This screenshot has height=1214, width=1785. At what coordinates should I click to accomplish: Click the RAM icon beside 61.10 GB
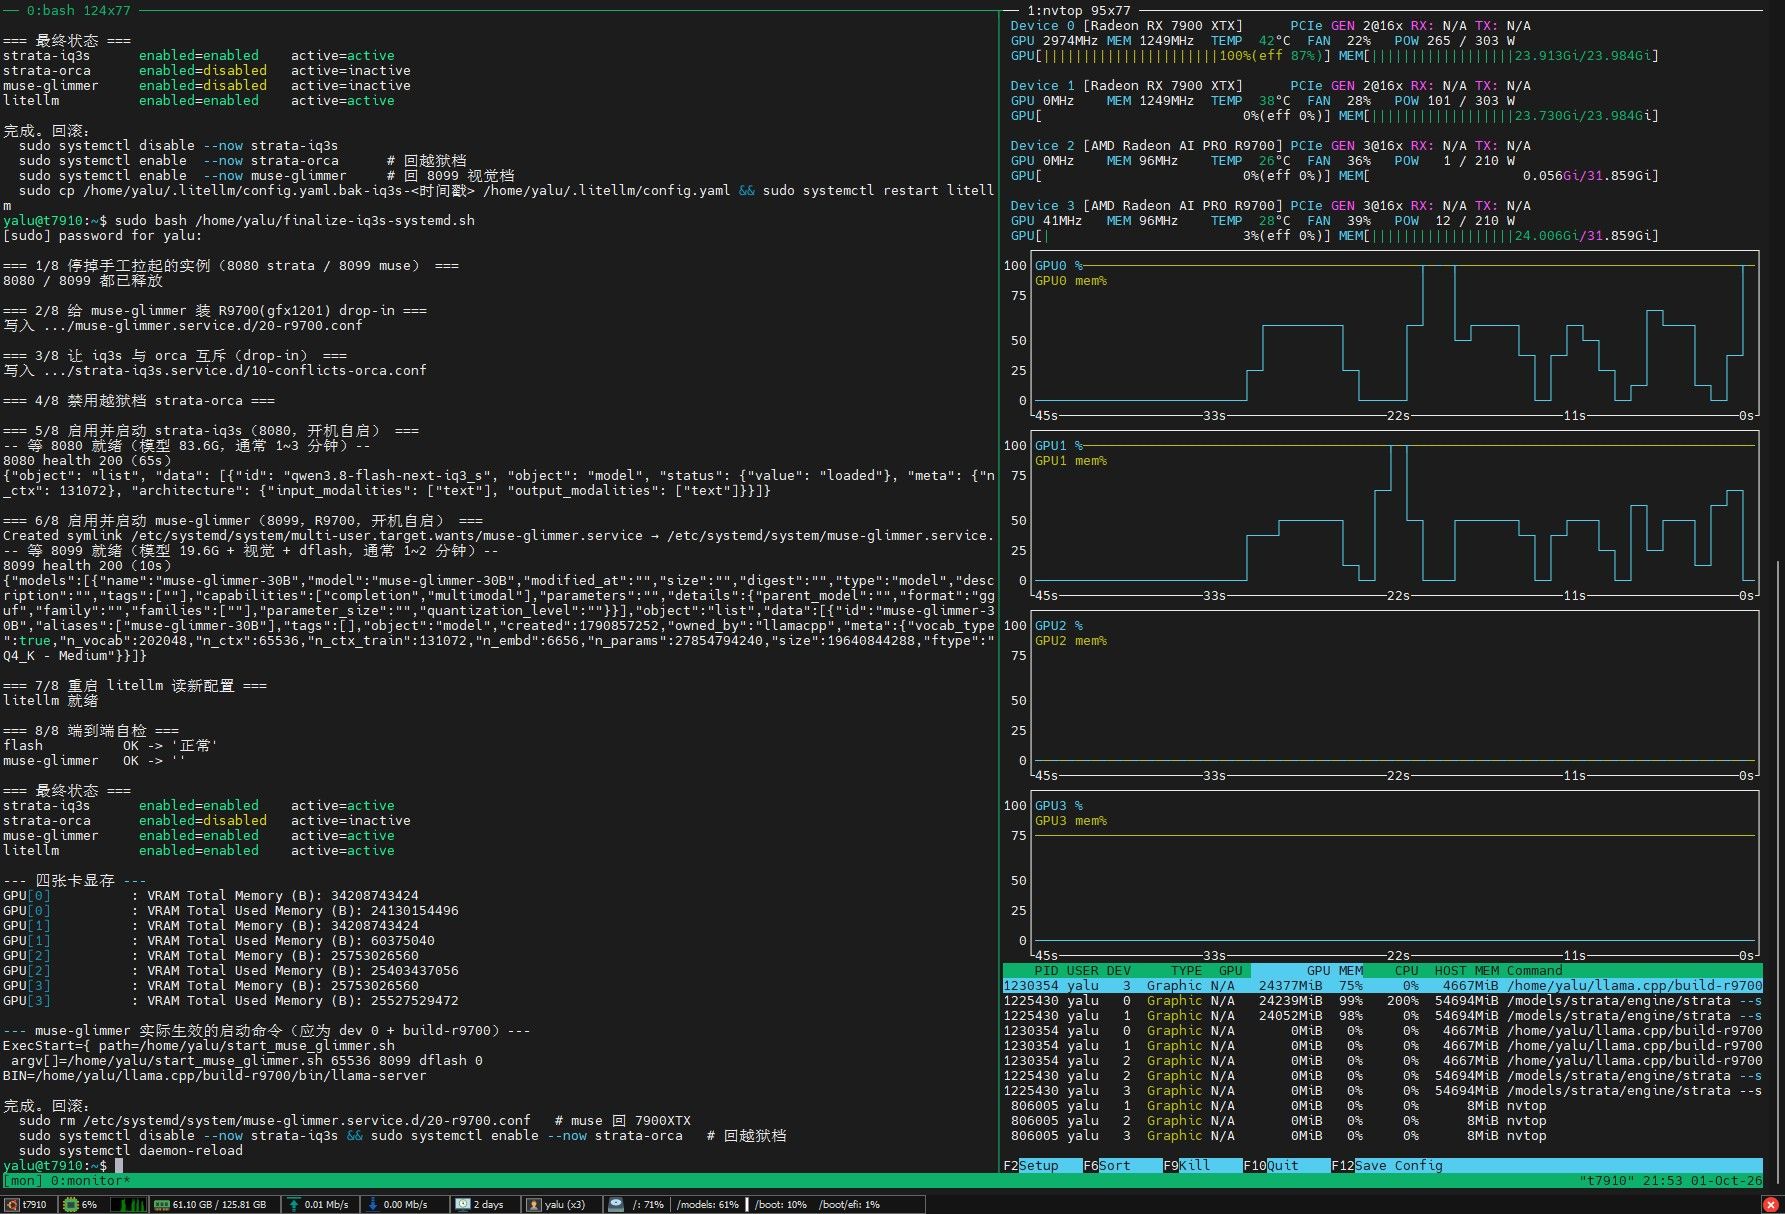tap(161, 1204)
